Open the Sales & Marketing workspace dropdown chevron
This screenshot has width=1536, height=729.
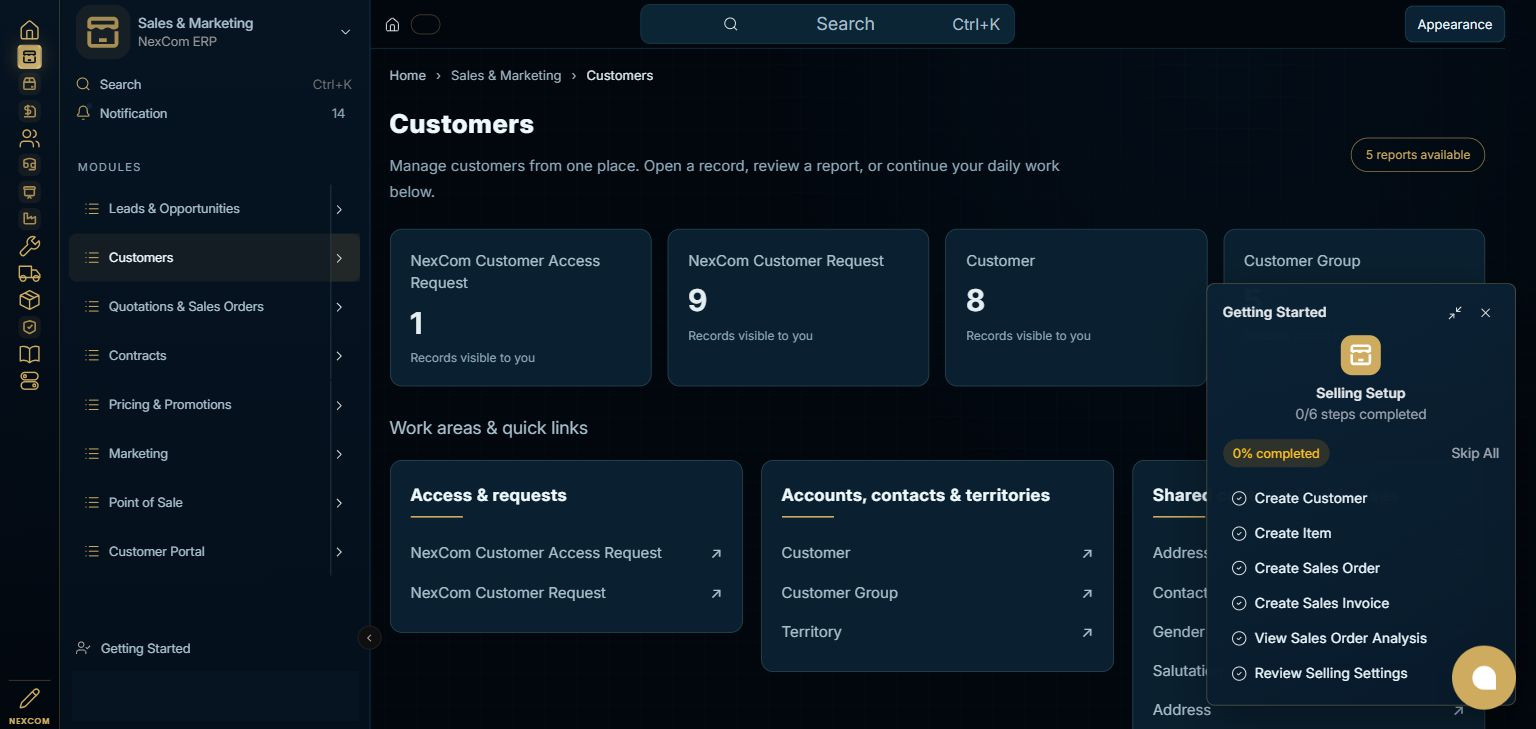pyautogui.click(x=345, y=32)
